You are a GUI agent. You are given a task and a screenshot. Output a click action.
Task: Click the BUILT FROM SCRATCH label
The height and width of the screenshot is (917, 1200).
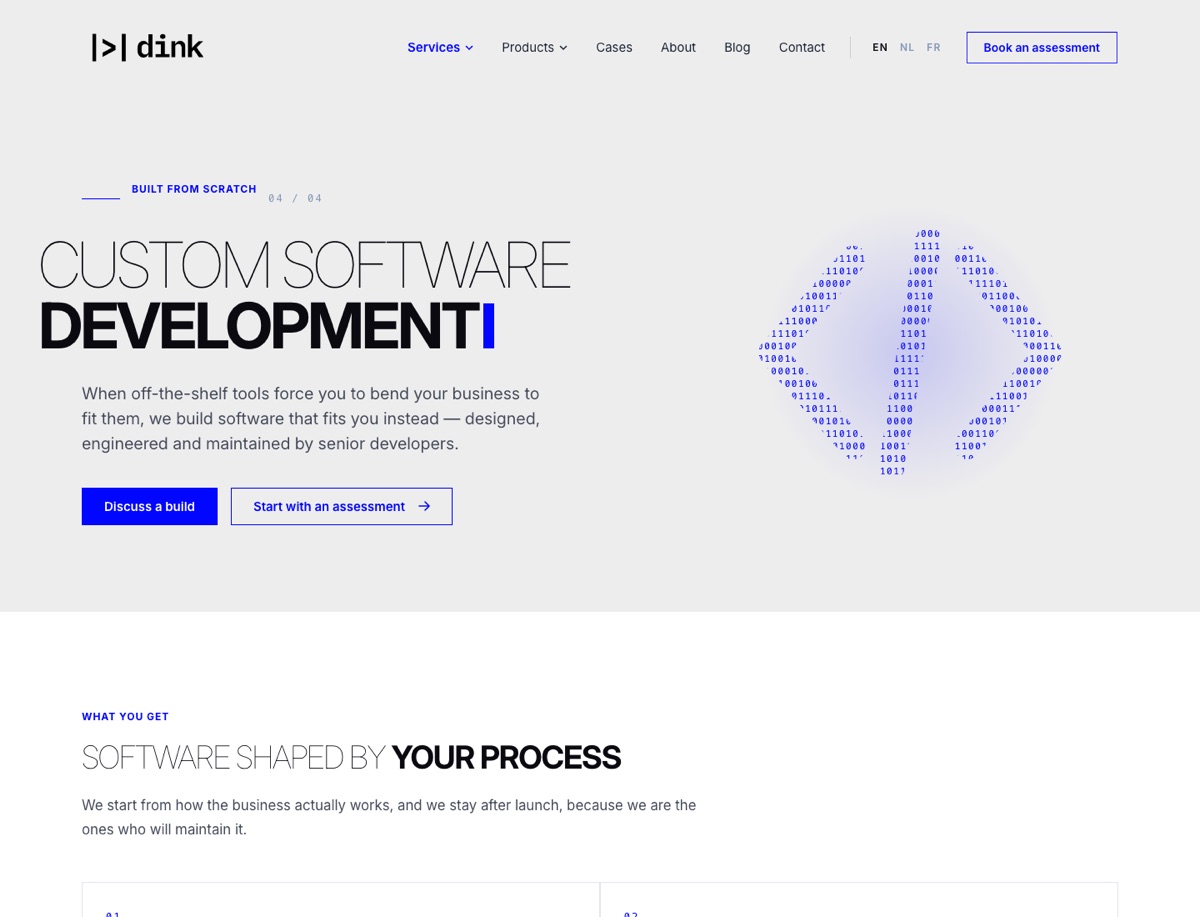click(194, 189)
